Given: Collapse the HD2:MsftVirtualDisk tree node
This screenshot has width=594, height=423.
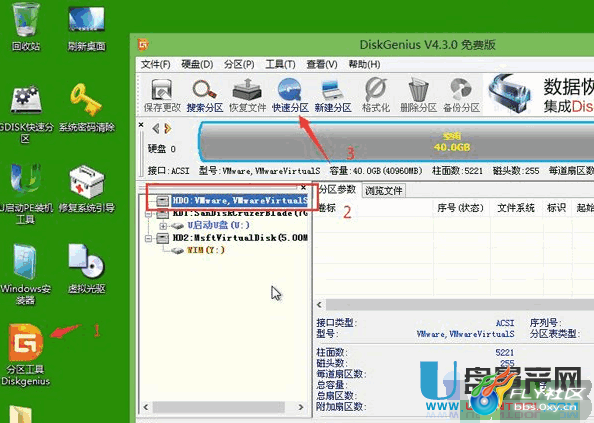Looking at the screenshot, I should pos(149,239).
